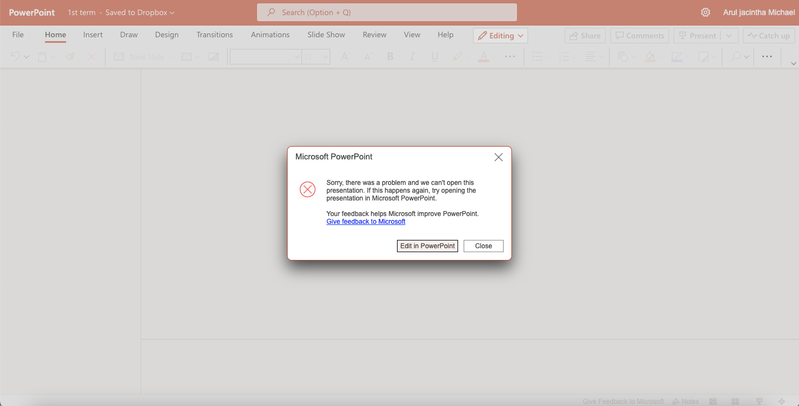Pick the text highlight color
Image resolution: width=799 pixels, height=406 pixels.
pos(457,57)
